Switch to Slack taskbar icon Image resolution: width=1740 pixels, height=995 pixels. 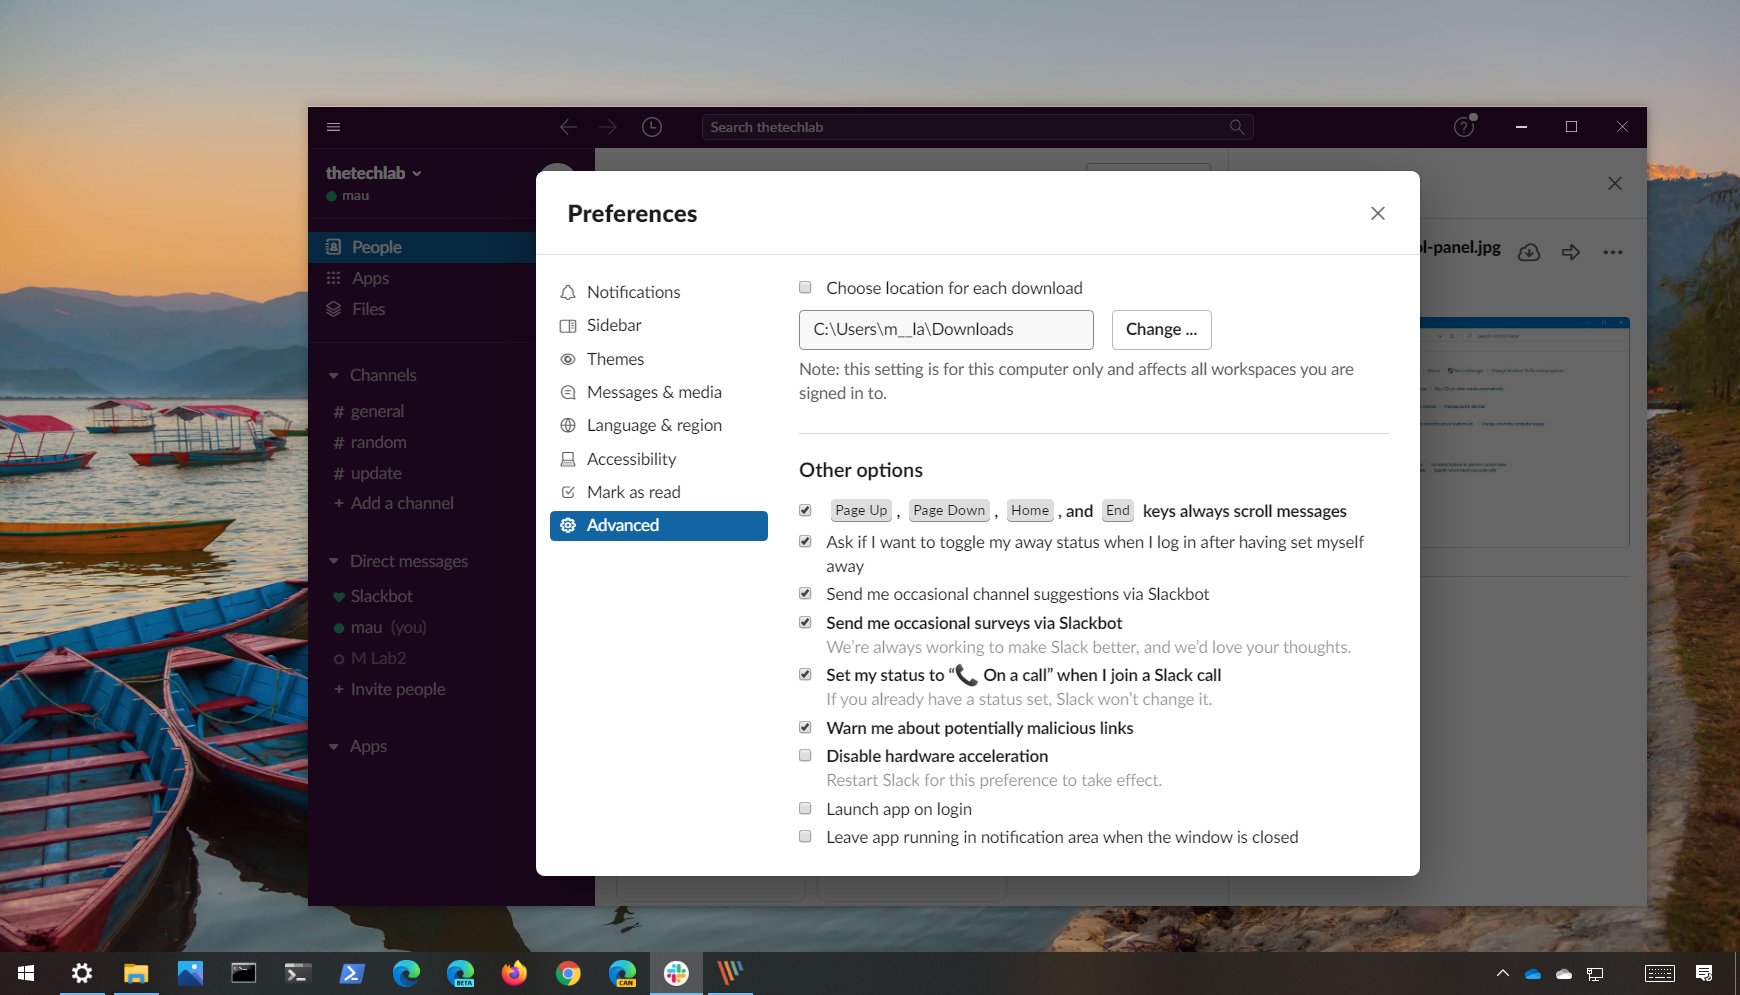point(676,973)
